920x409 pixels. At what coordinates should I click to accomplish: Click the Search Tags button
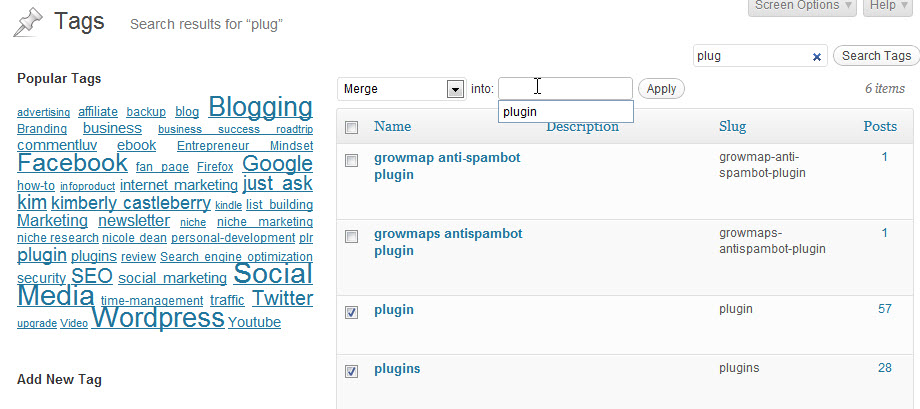(877, 56)
